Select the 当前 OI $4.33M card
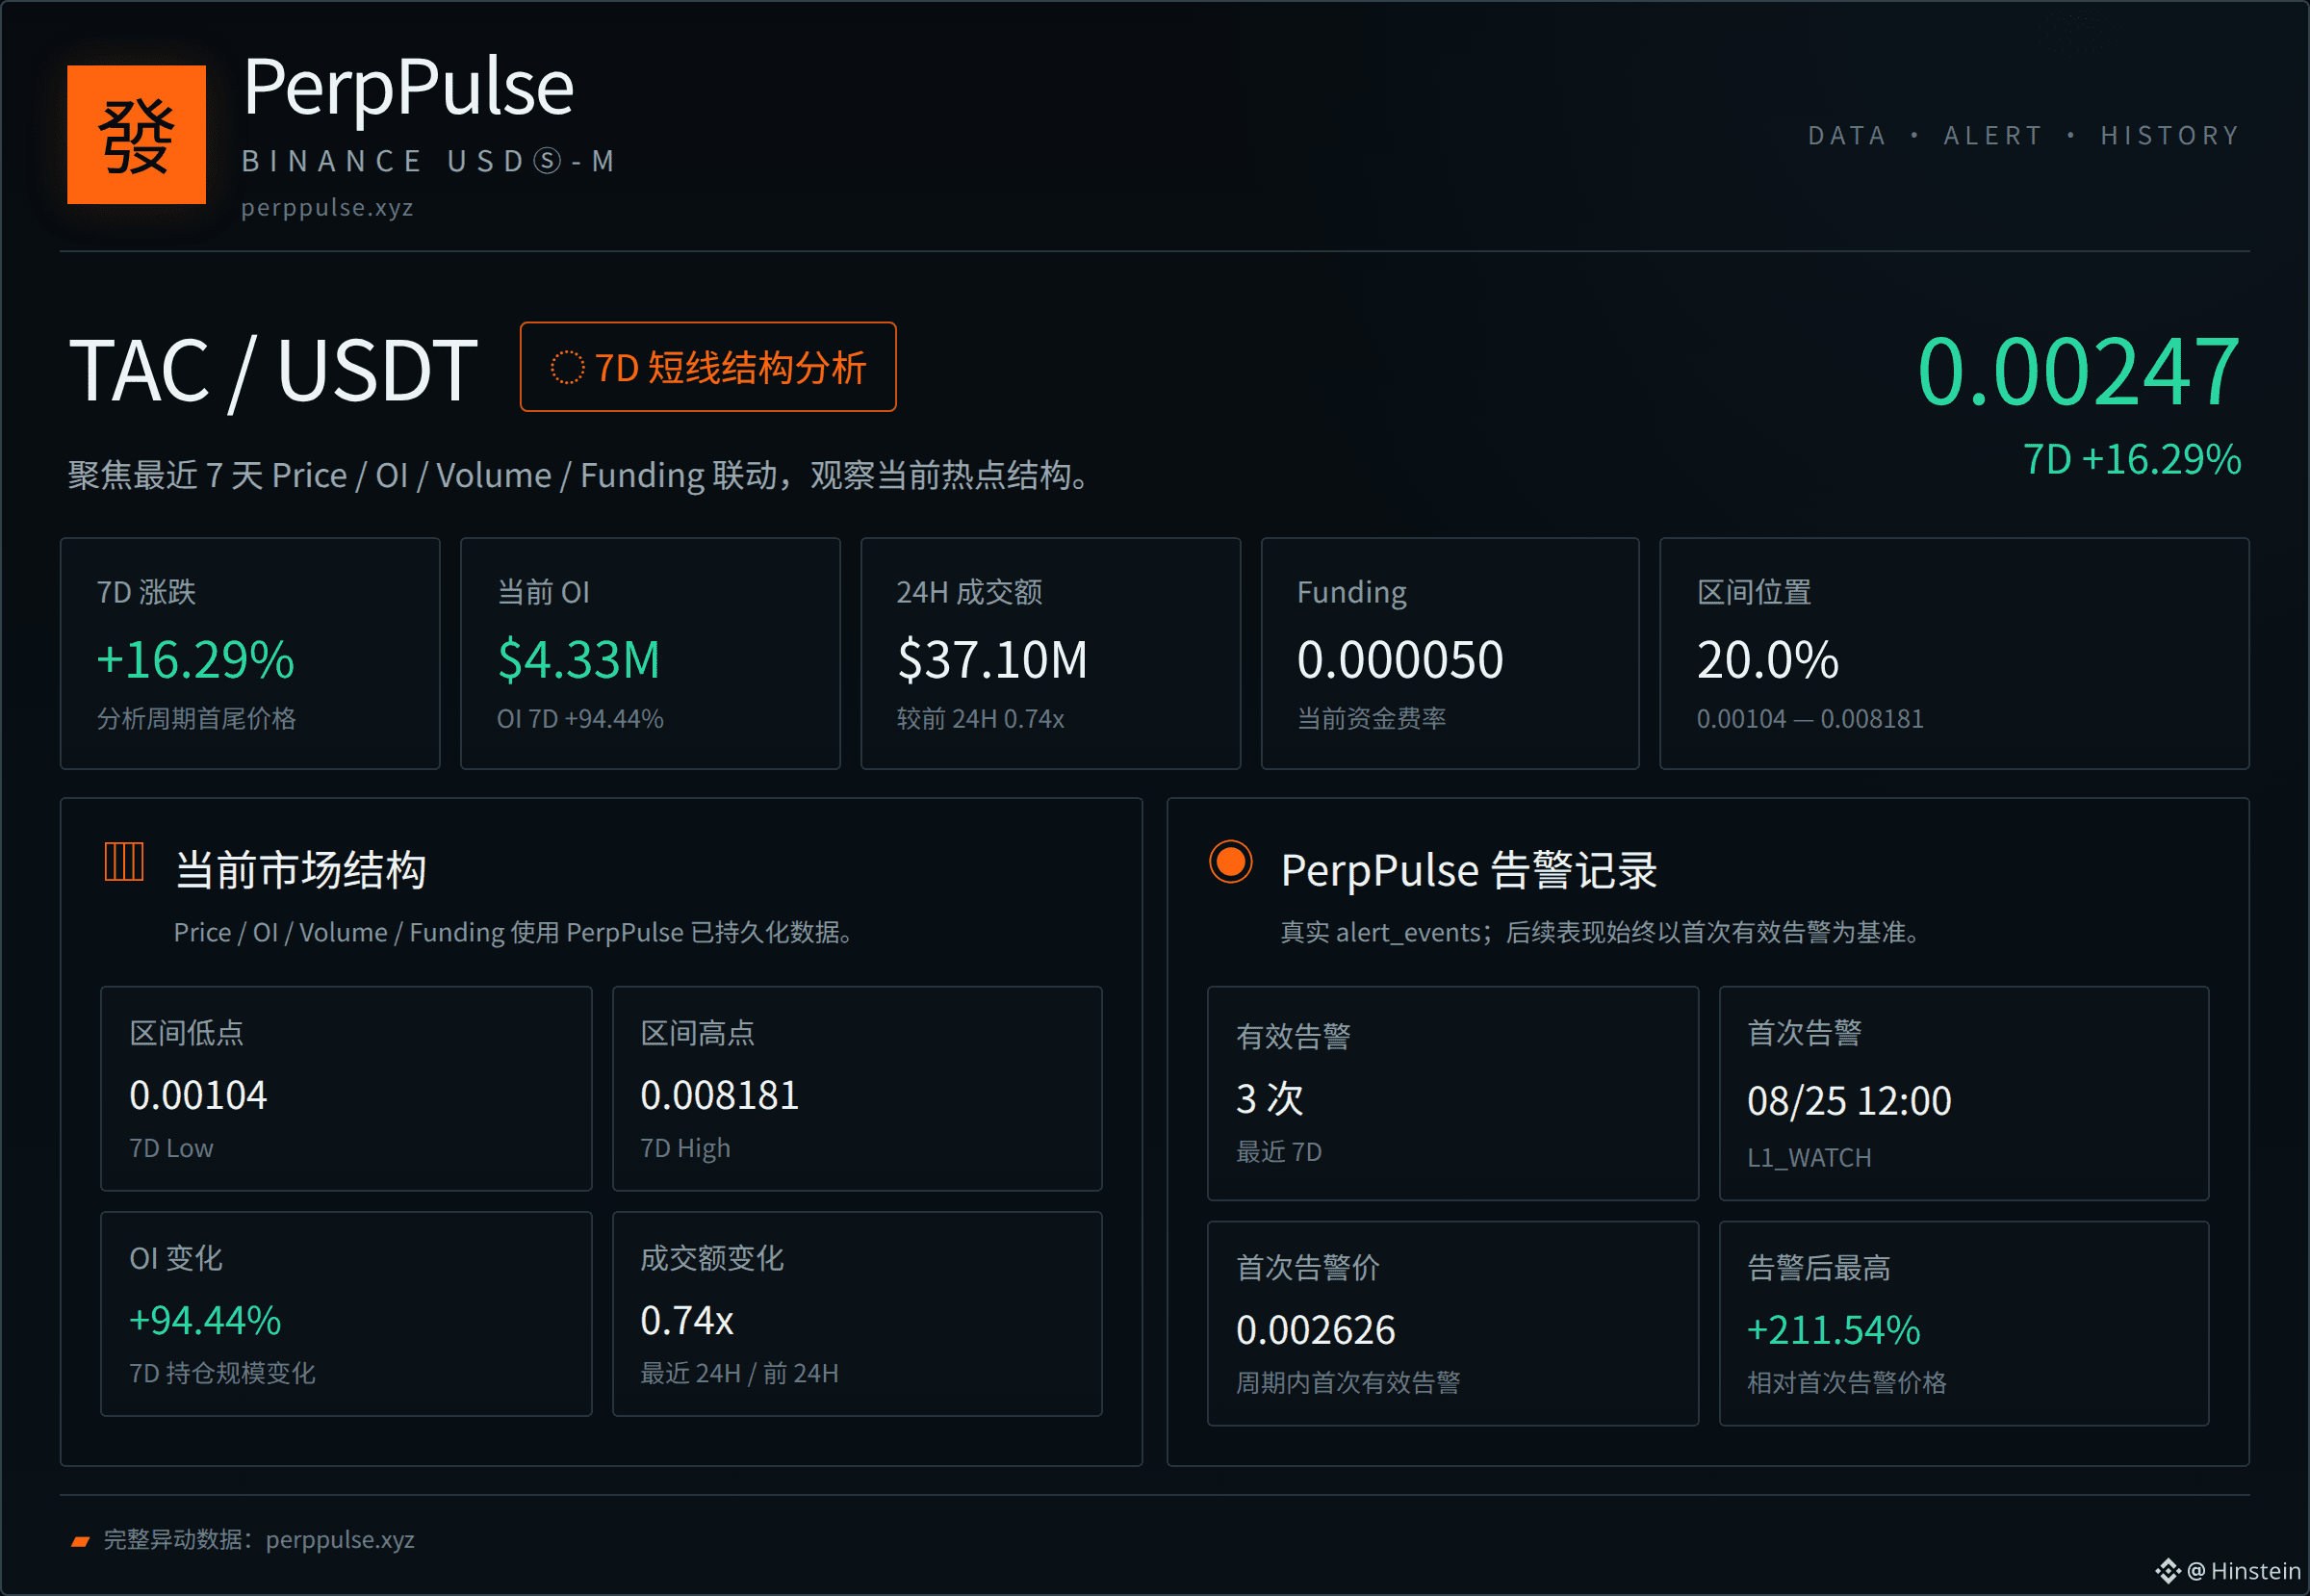This screenshot has height=1596, width=2310. pyautogui.click(x=650, y=653)
